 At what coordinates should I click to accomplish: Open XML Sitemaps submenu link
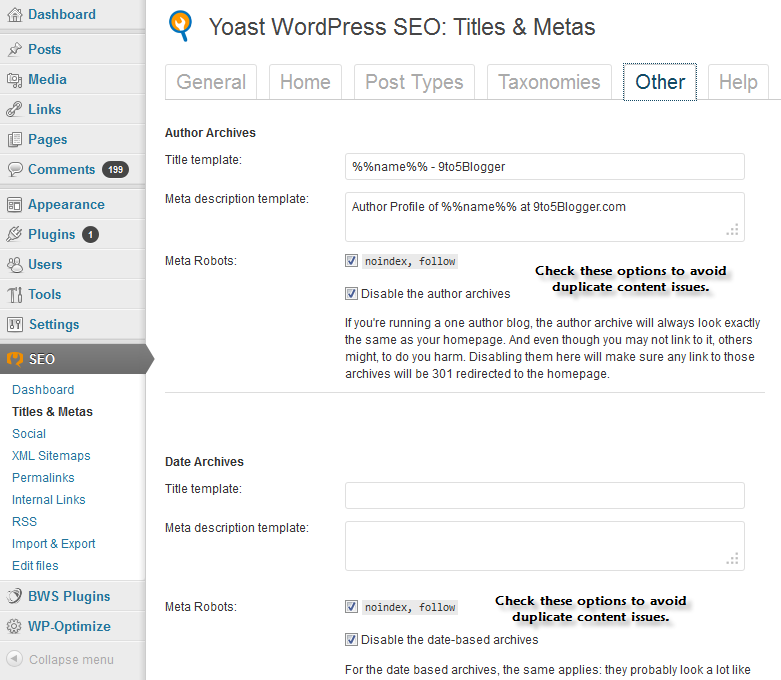click(x=51, y=455)
